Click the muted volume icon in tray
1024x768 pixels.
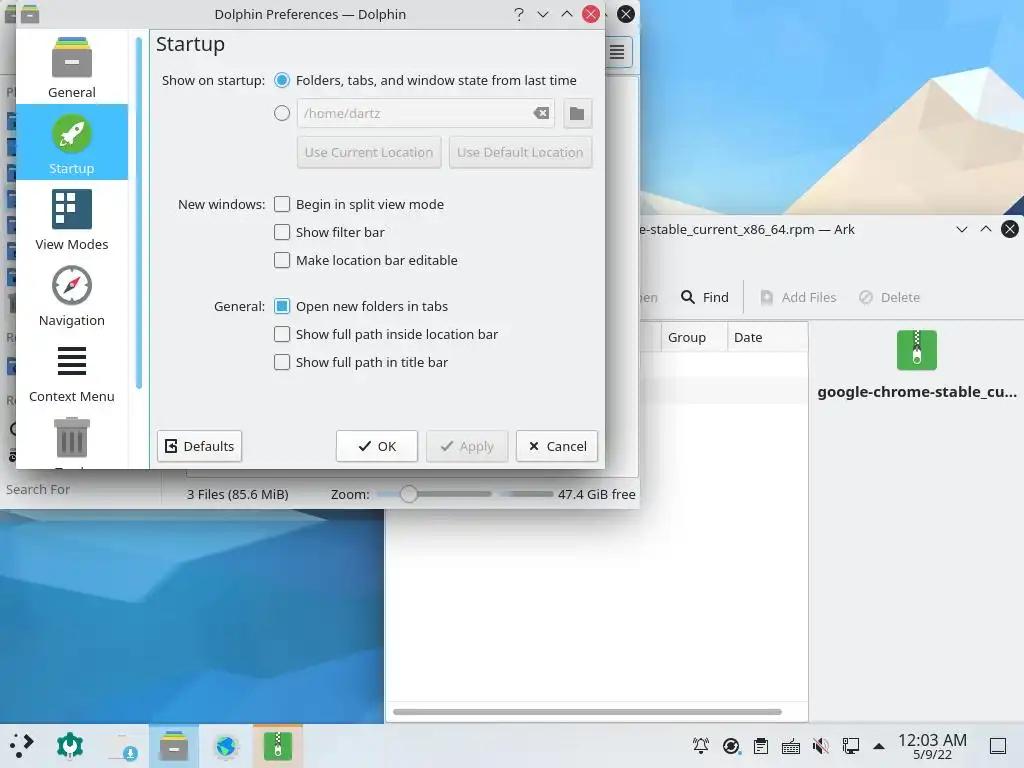coord(821,746)
